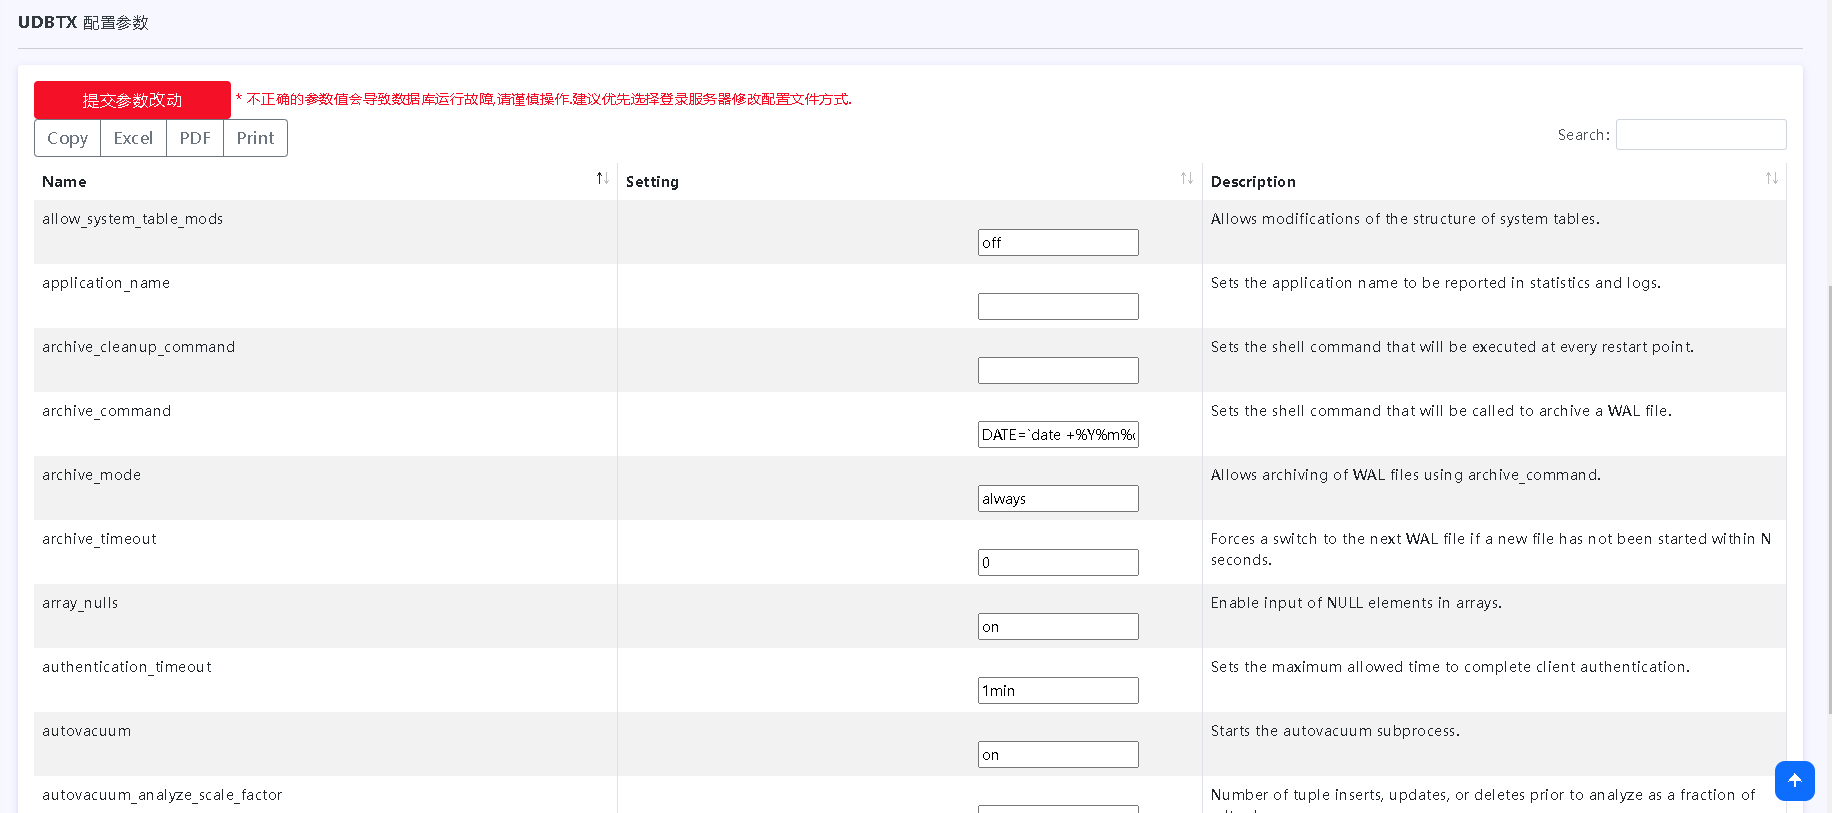Image resolution: width=1832 pixels, height=813 pixels.
Task: Export table as PDF
Action: pos(195,138)
